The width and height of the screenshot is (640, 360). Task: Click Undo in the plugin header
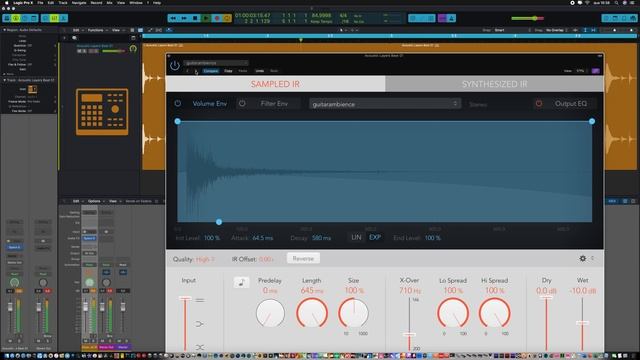[260, 71]
